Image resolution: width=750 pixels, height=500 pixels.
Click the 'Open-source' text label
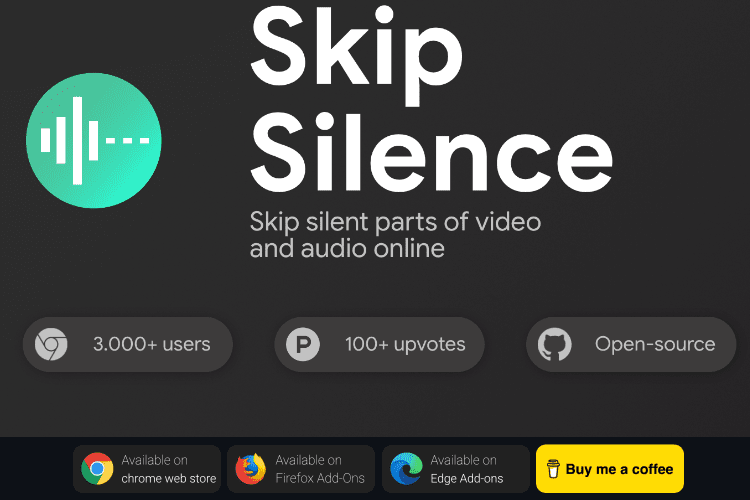click(655, 344)
